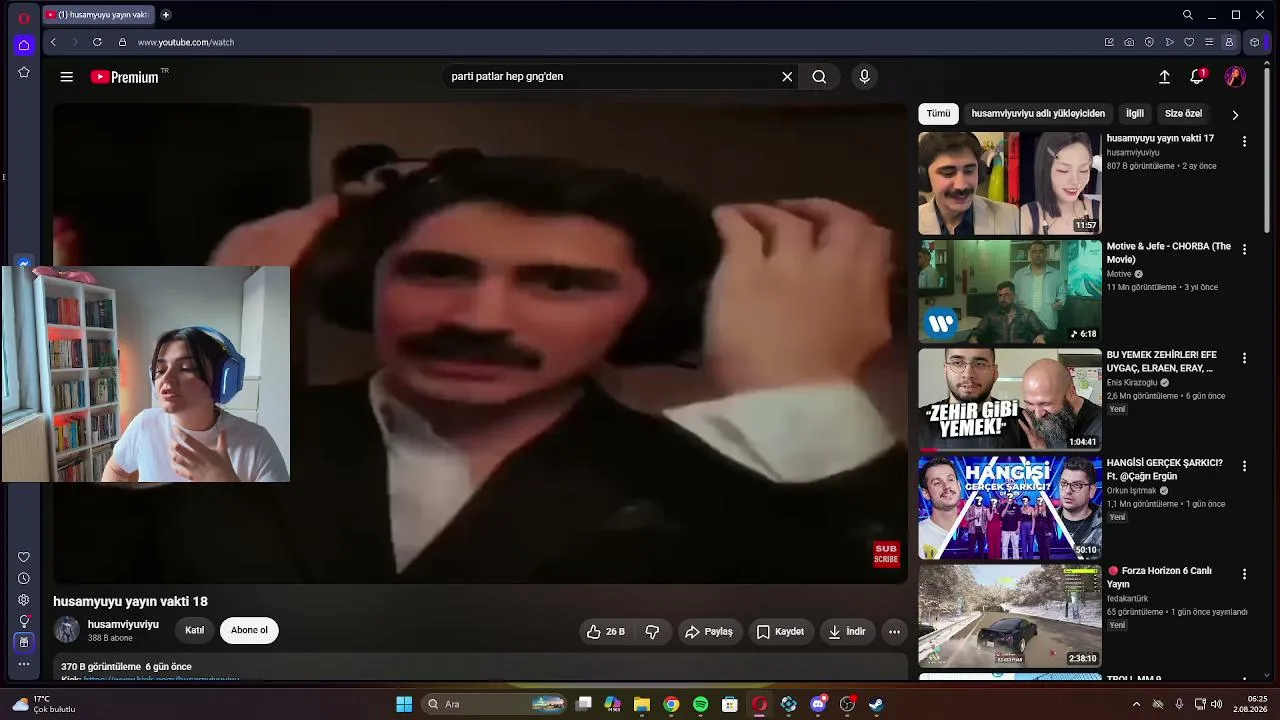1280x720 pixels.
Task: Open the bookmarks star in the Opera sidebar
Action: 24,72
